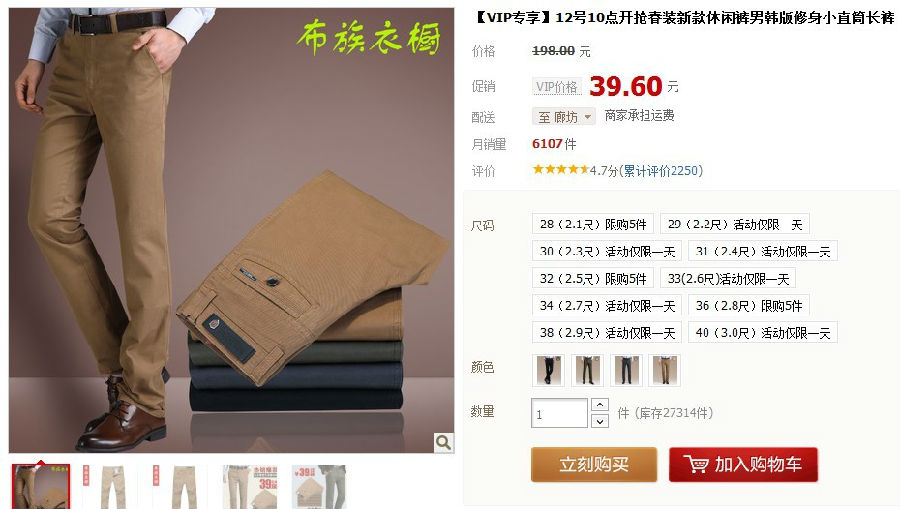Show the second beige pants thumbnail
The width and height of the screenshot is (900, 509).
[110, 486]
